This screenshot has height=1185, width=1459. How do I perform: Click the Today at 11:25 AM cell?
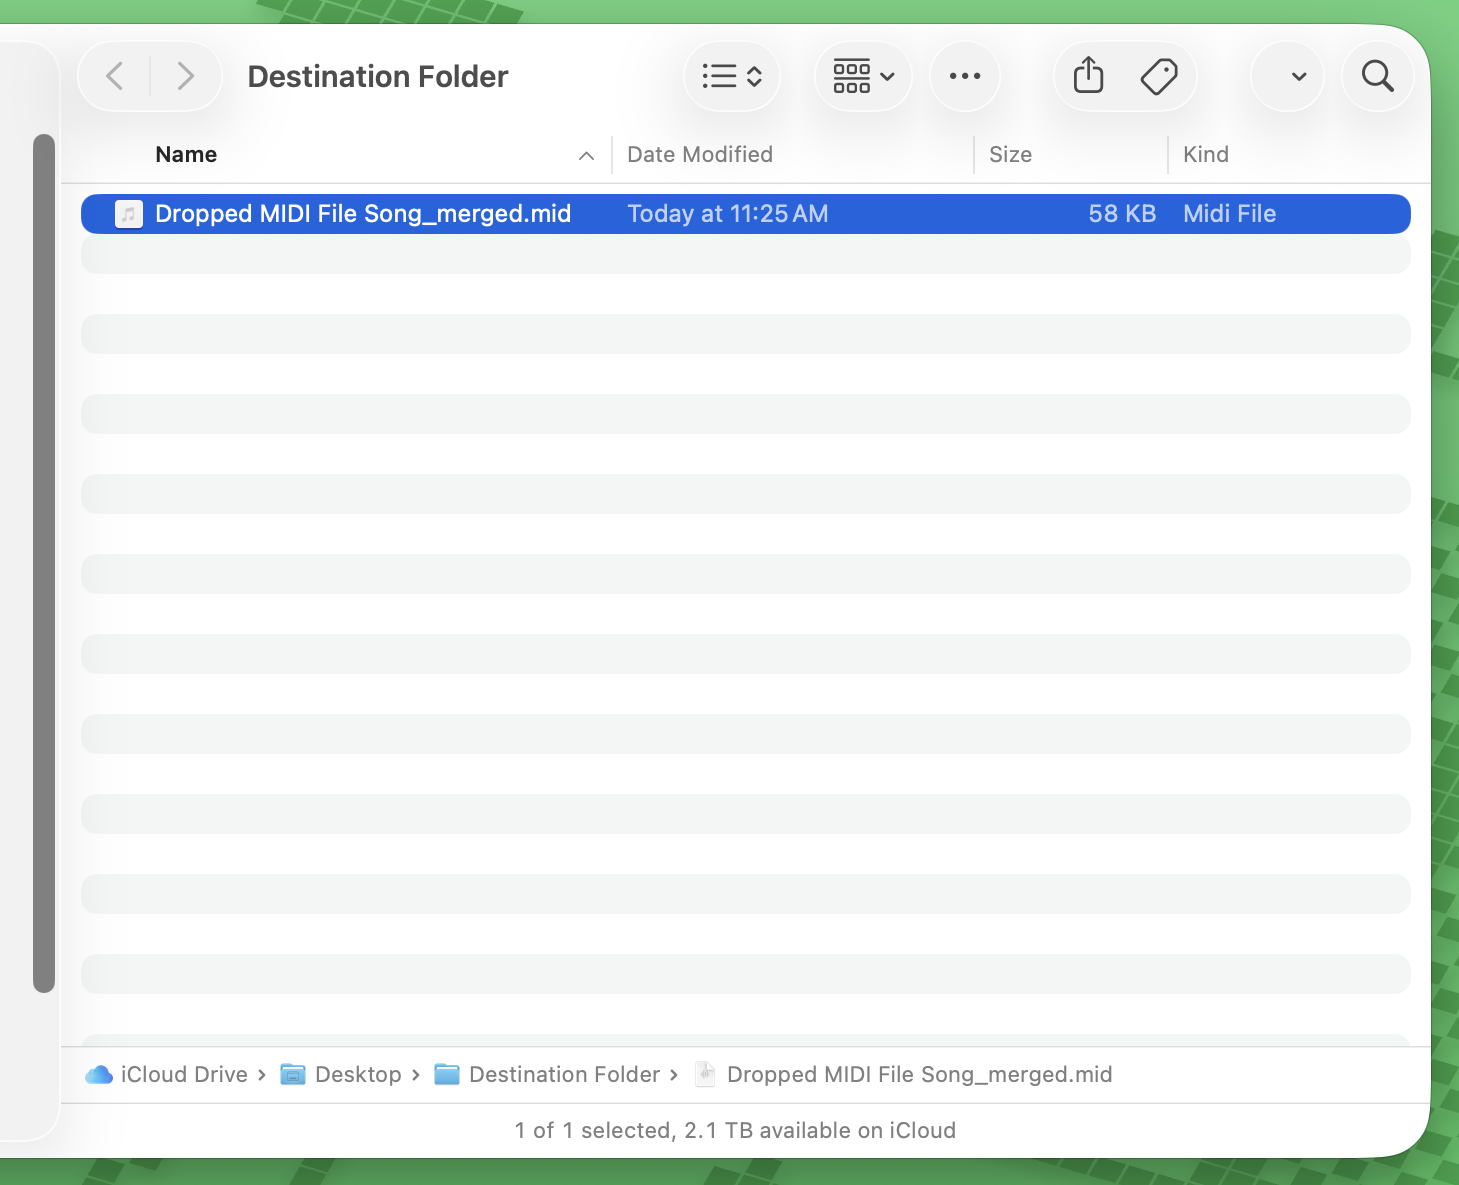[x=728, y=214]
